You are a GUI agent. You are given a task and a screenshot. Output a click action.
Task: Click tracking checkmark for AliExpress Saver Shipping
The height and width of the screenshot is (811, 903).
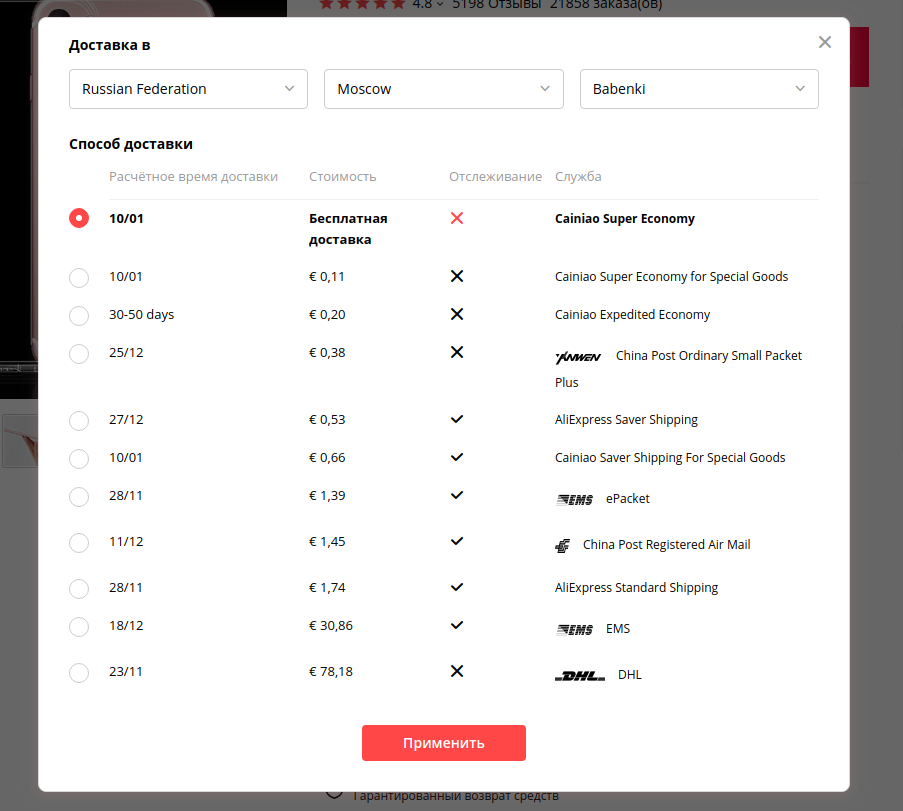(x=457, y=419)
